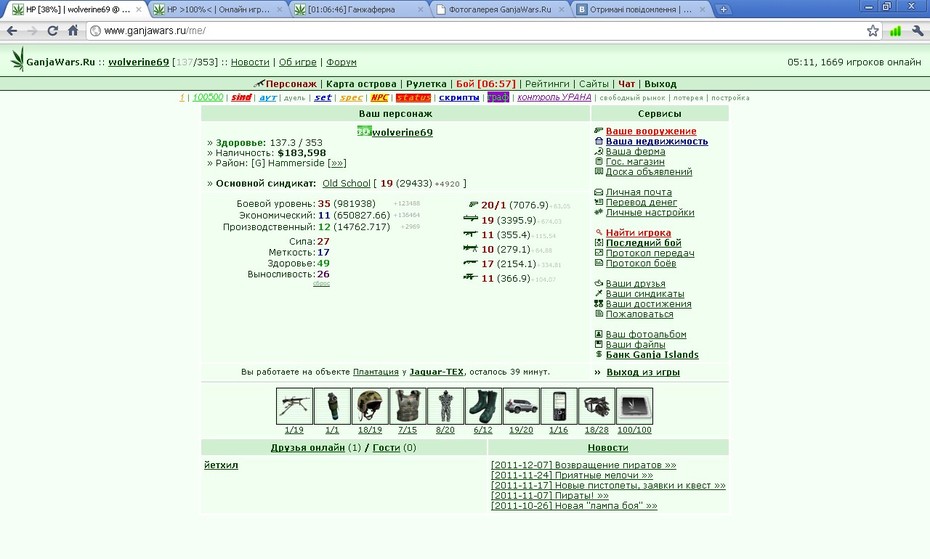Image resolution: width=930 pixels, height=559 pixels.
Task: Click the Выход из игры link
Action: pos(643,372)
